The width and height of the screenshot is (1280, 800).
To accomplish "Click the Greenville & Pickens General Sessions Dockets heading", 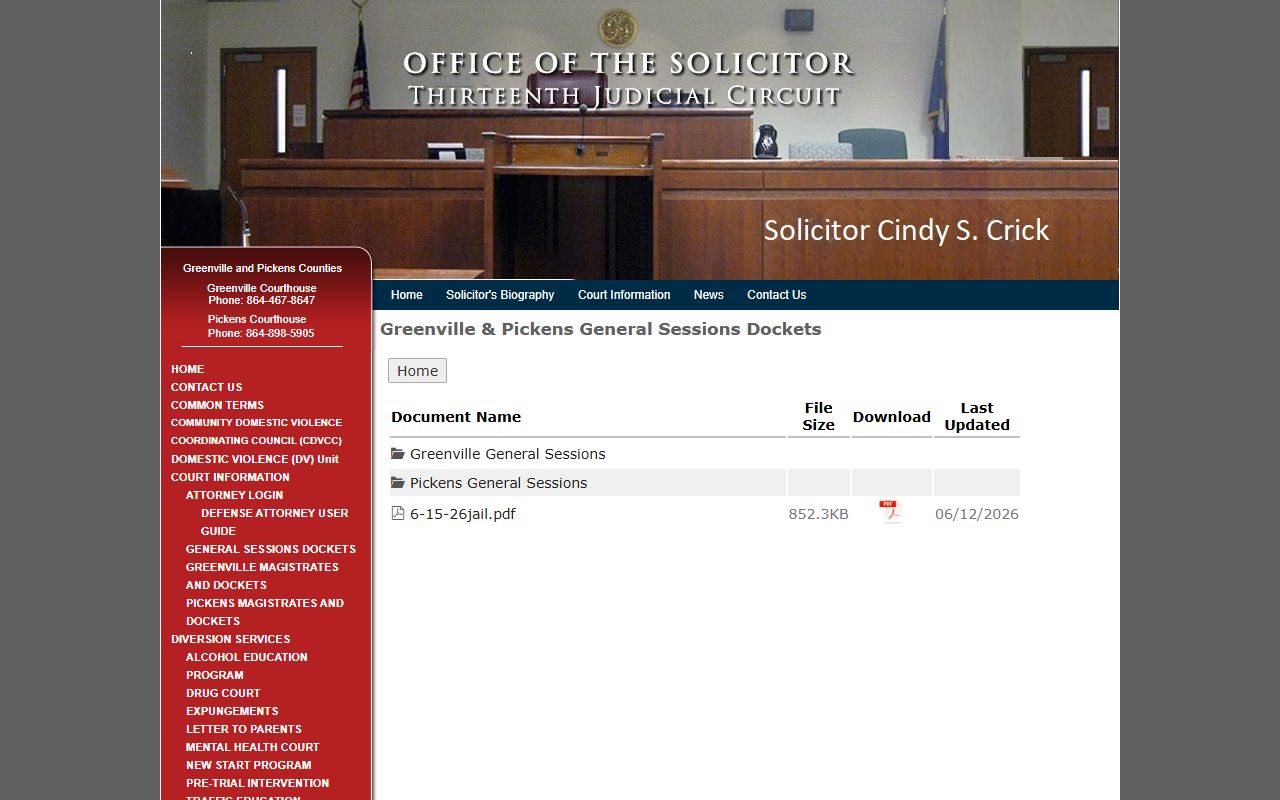I will pos(601,329).
